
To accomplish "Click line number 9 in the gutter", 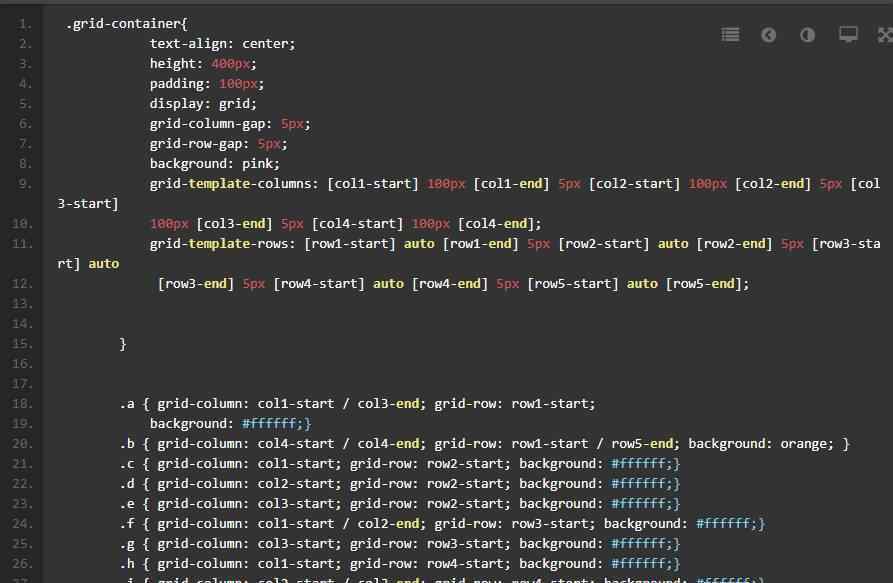I will point(24,184).
